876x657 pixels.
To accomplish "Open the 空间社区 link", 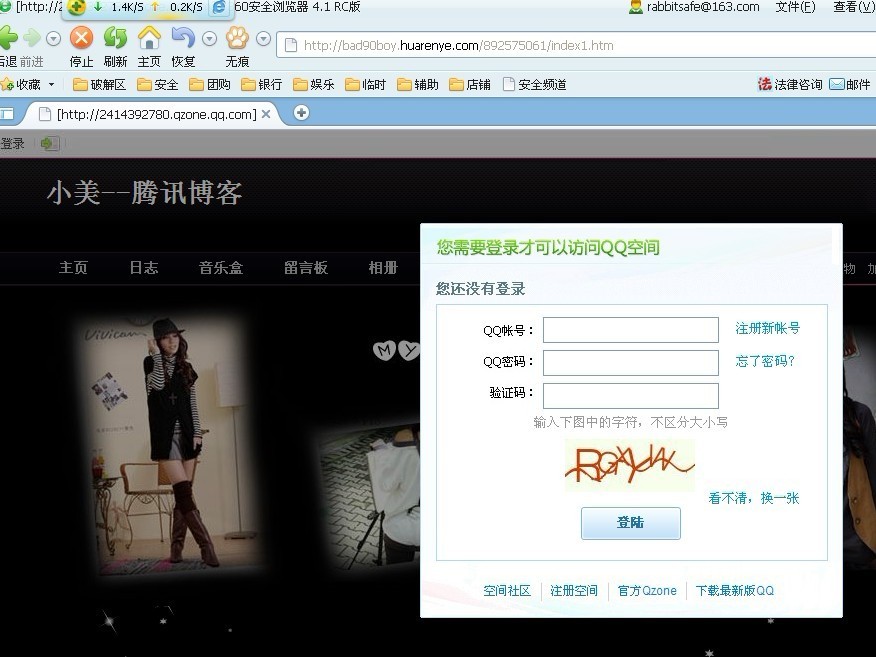I will (x=507, y=591).
